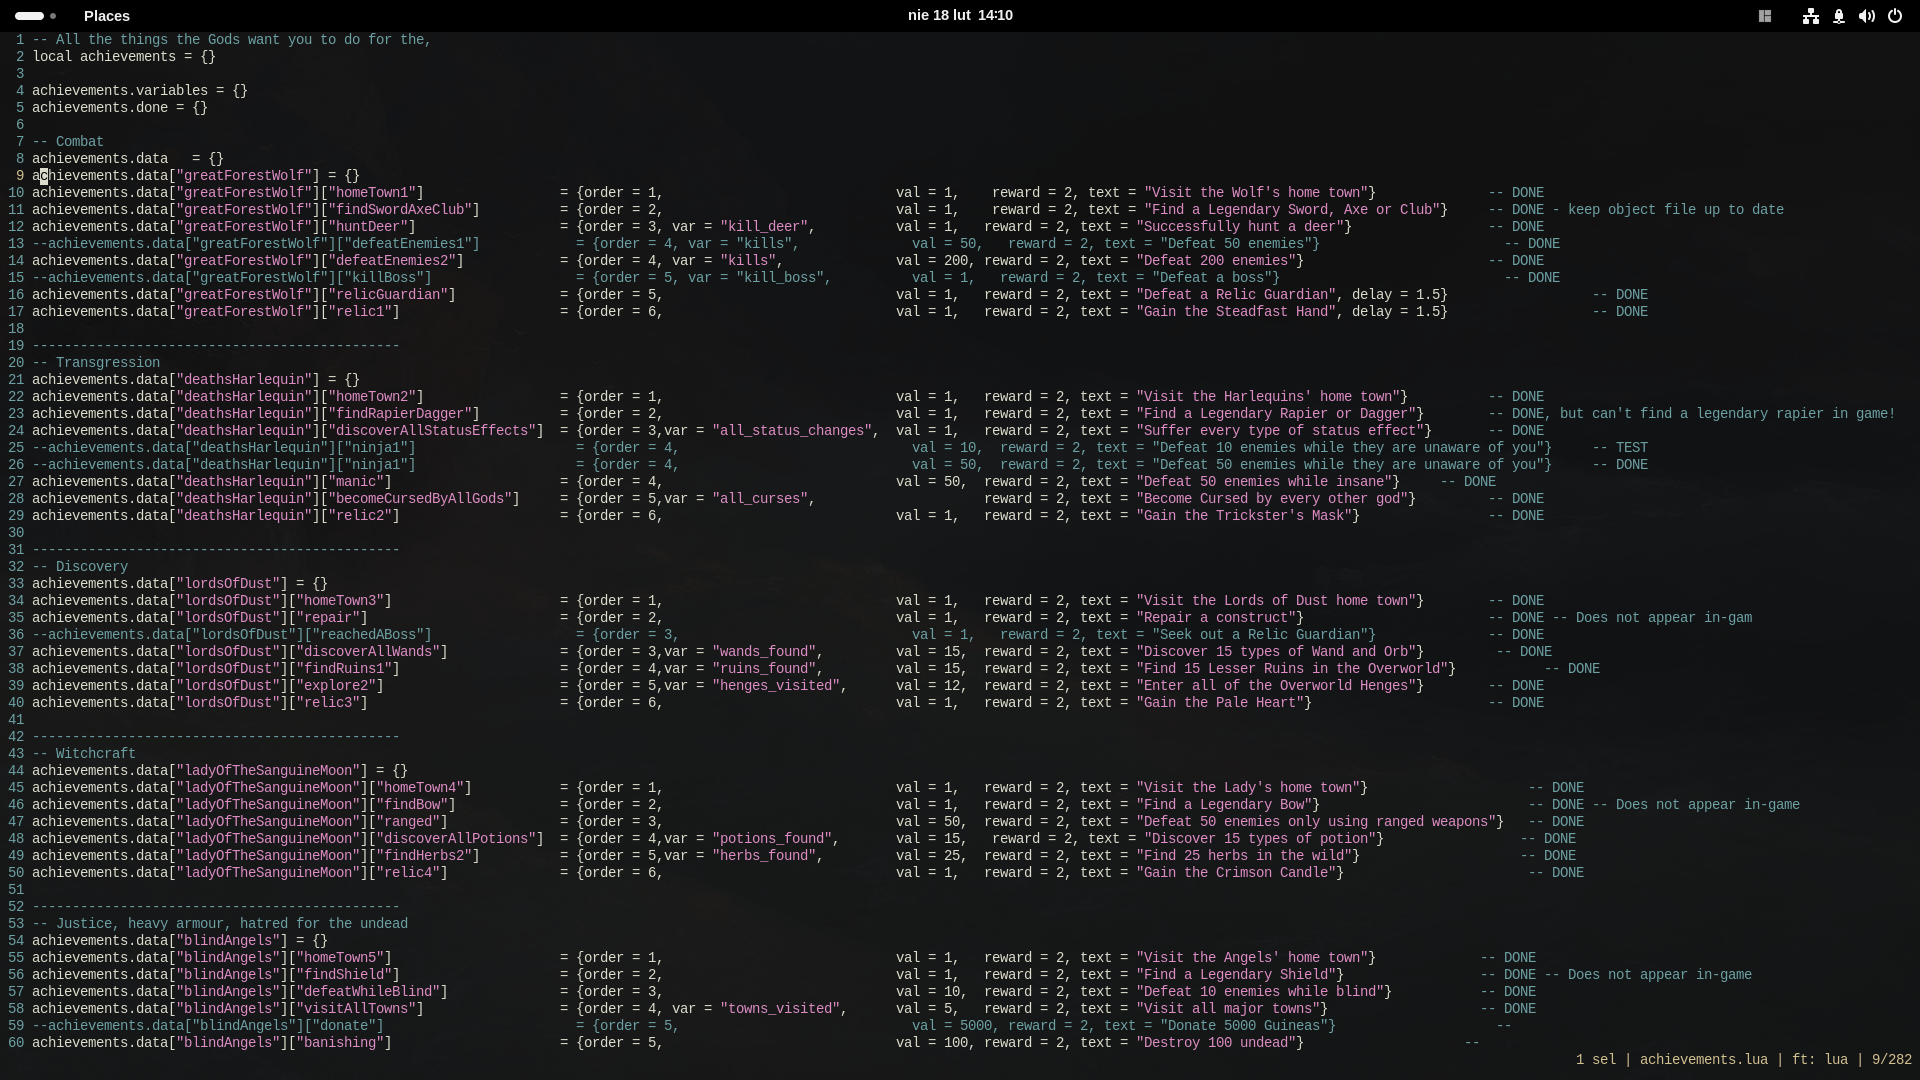Click the "-- TEST" comment on ninja1 line
Screen dimensions: 1920x1080
pos(1620,448)
